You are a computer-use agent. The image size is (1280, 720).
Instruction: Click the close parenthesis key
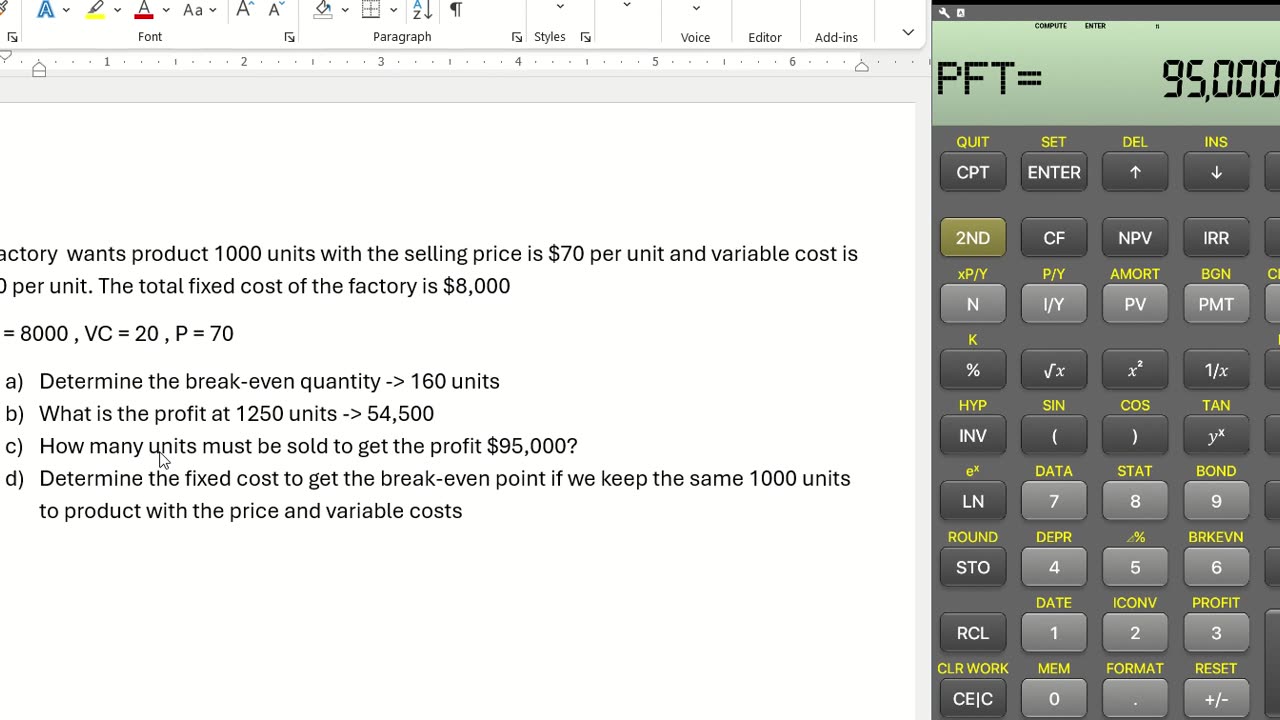(x=1135, y=436)
